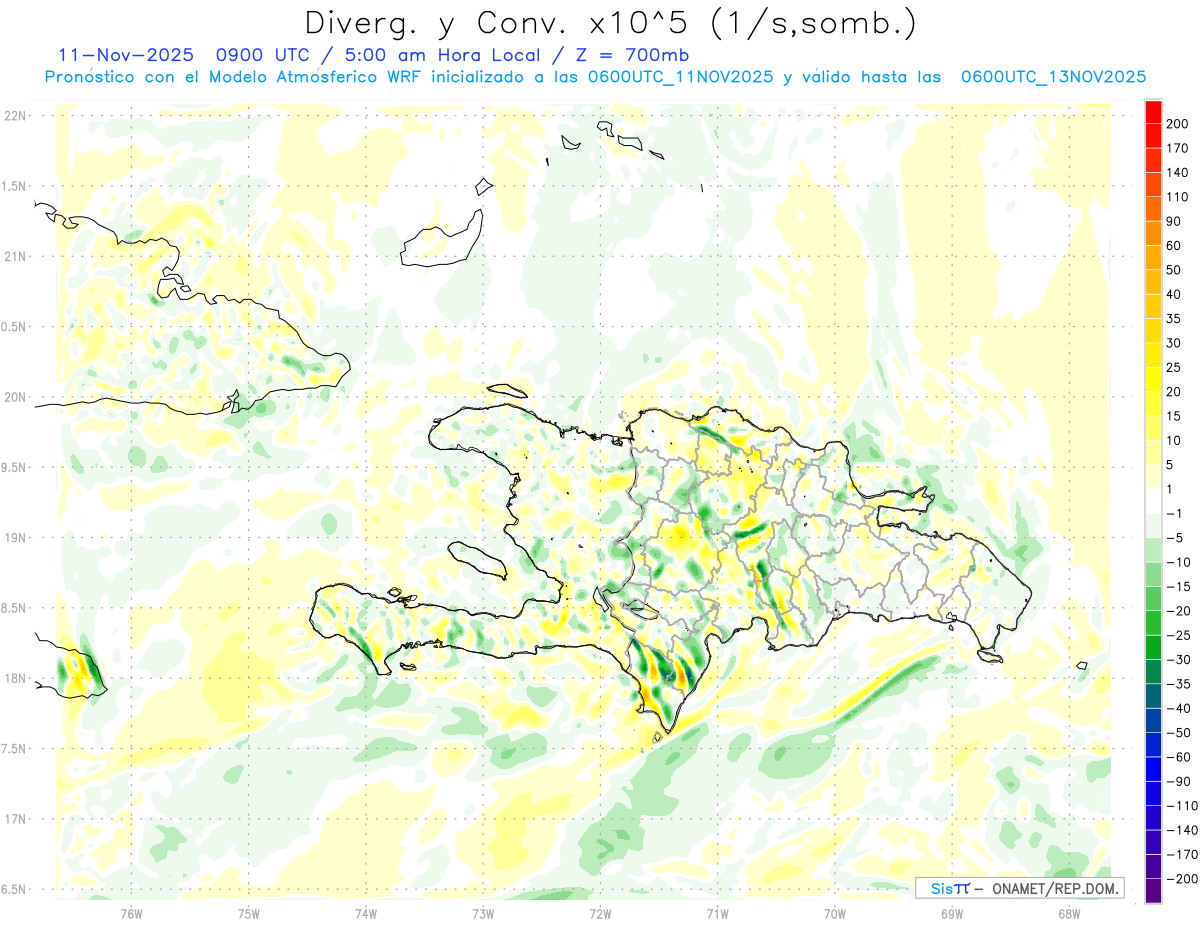Select the 'Z = 700mb' level label

click(632, 55)
